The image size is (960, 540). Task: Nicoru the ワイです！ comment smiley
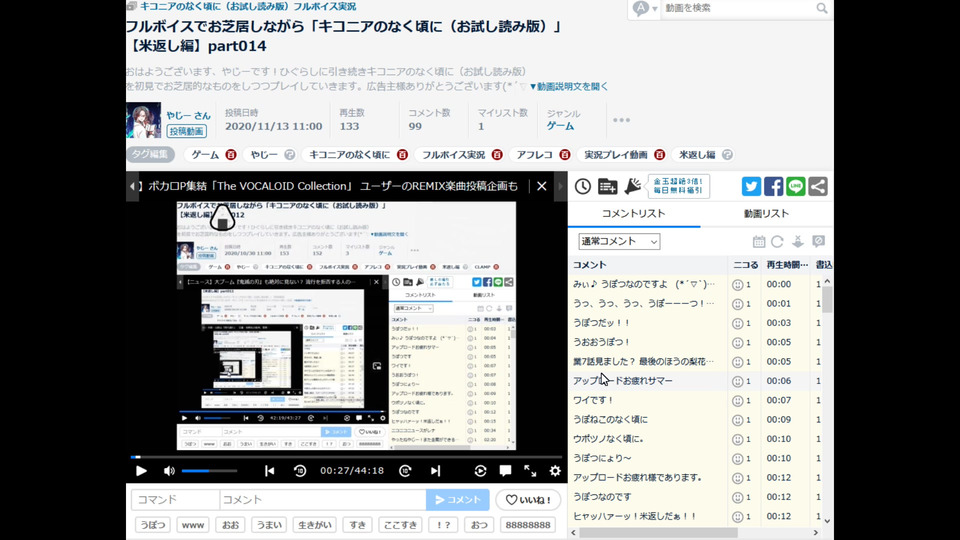click(738, 400)
